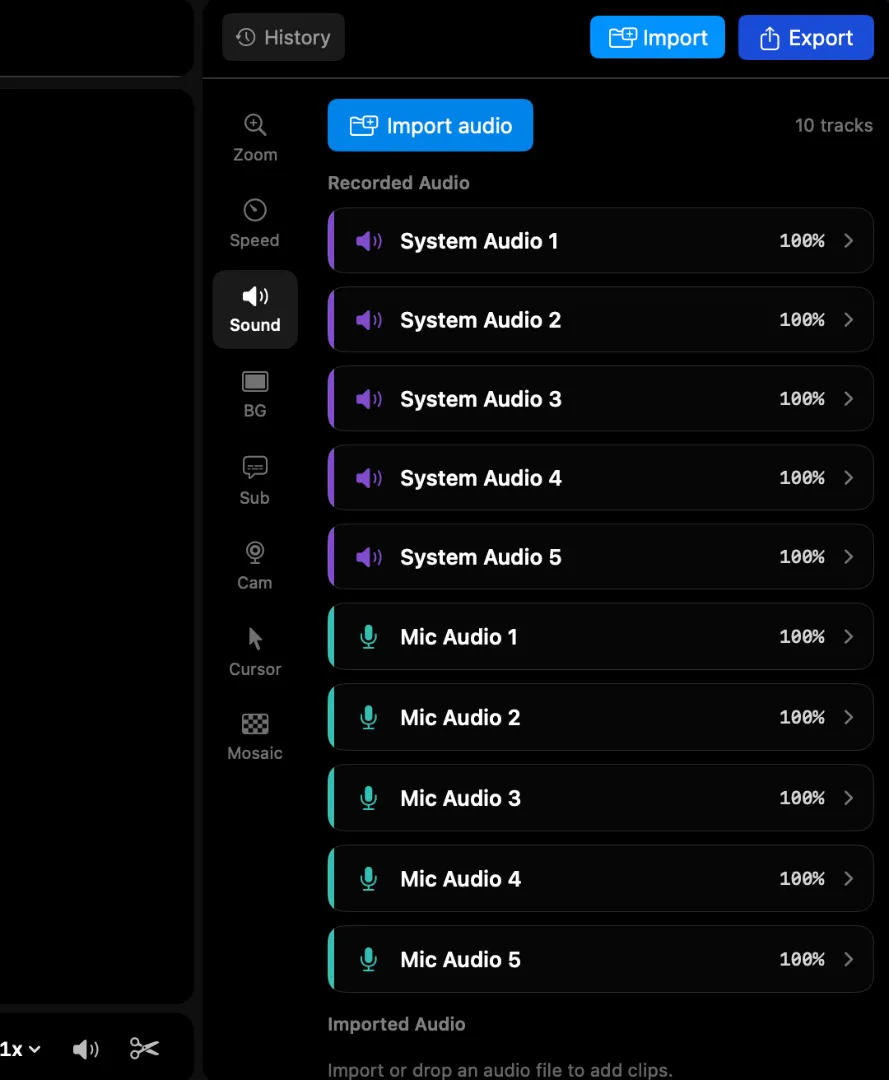Open the Cam camera panel
The image size is (889, 1080).
click(255, 565)
